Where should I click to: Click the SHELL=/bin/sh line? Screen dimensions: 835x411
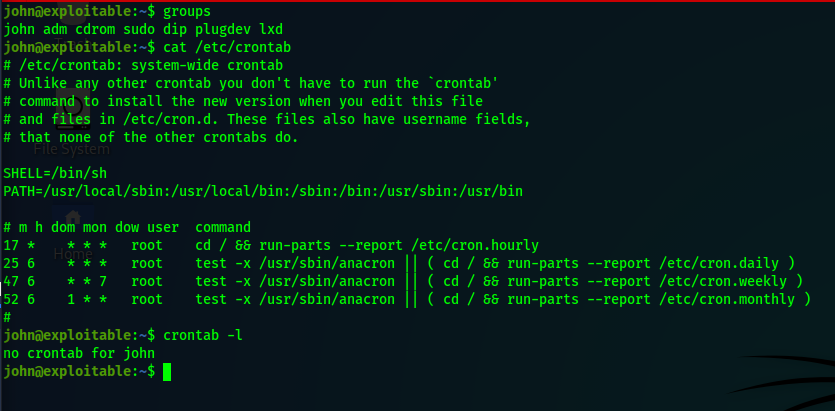56,173
